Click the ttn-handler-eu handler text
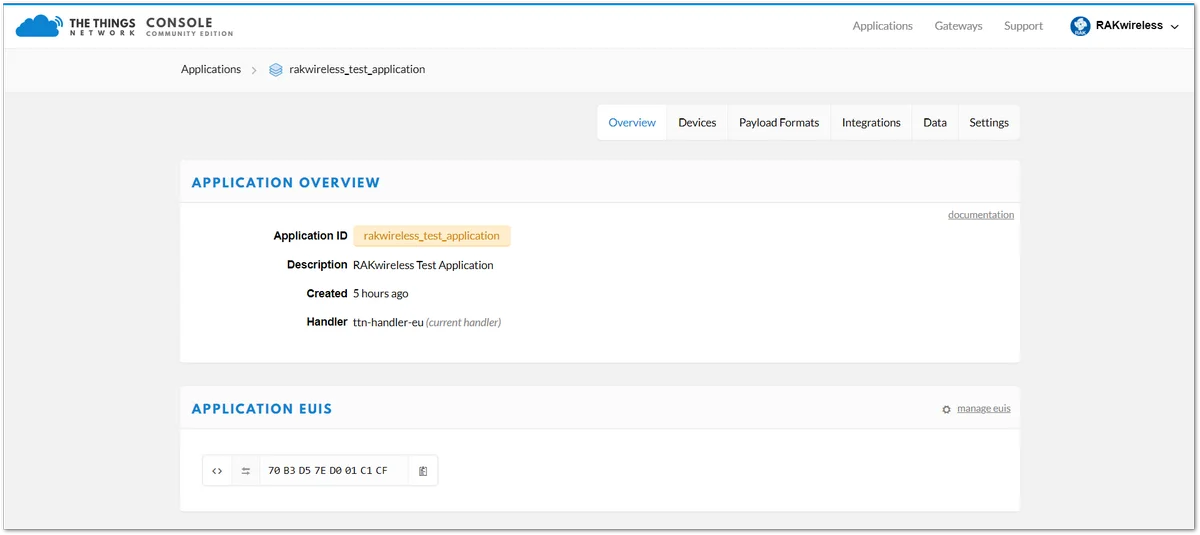The width and height of the screenshot is (1200, 535). (388, 323)
